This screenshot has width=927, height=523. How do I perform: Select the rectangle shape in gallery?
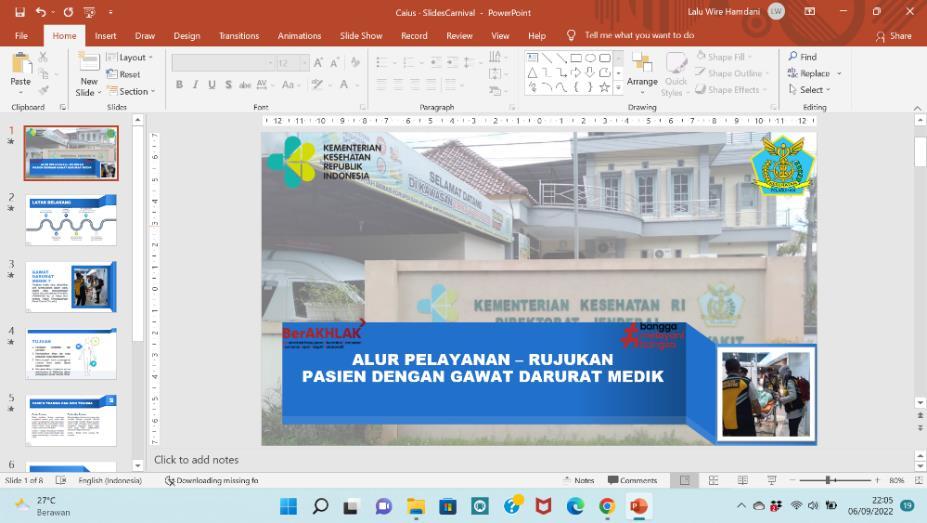tap(576, 58)
